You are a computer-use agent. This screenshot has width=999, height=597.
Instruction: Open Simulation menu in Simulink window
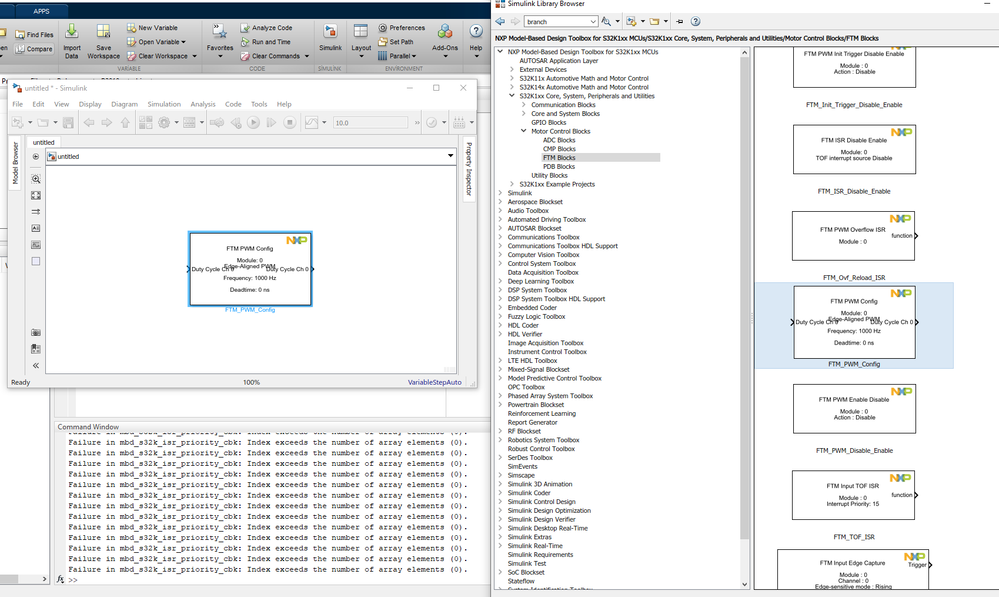tap(164, 104)
